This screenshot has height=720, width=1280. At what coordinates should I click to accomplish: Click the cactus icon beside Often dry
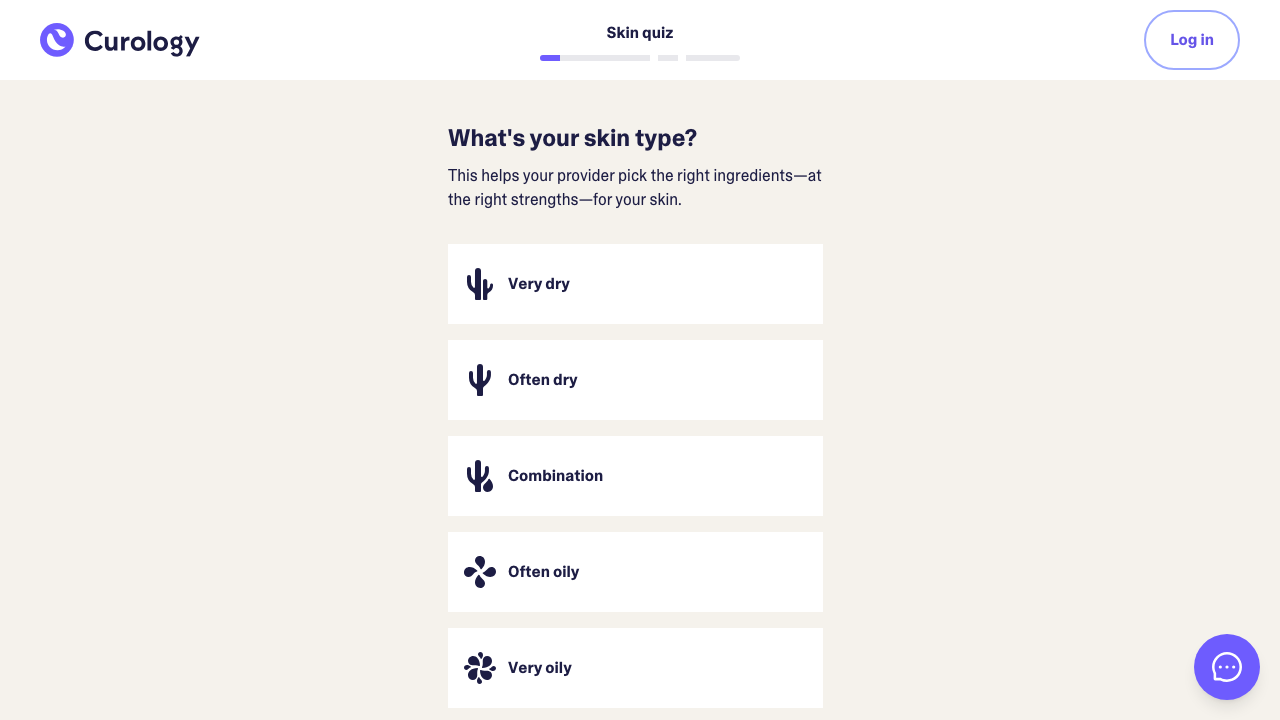(x=480, y=380)
